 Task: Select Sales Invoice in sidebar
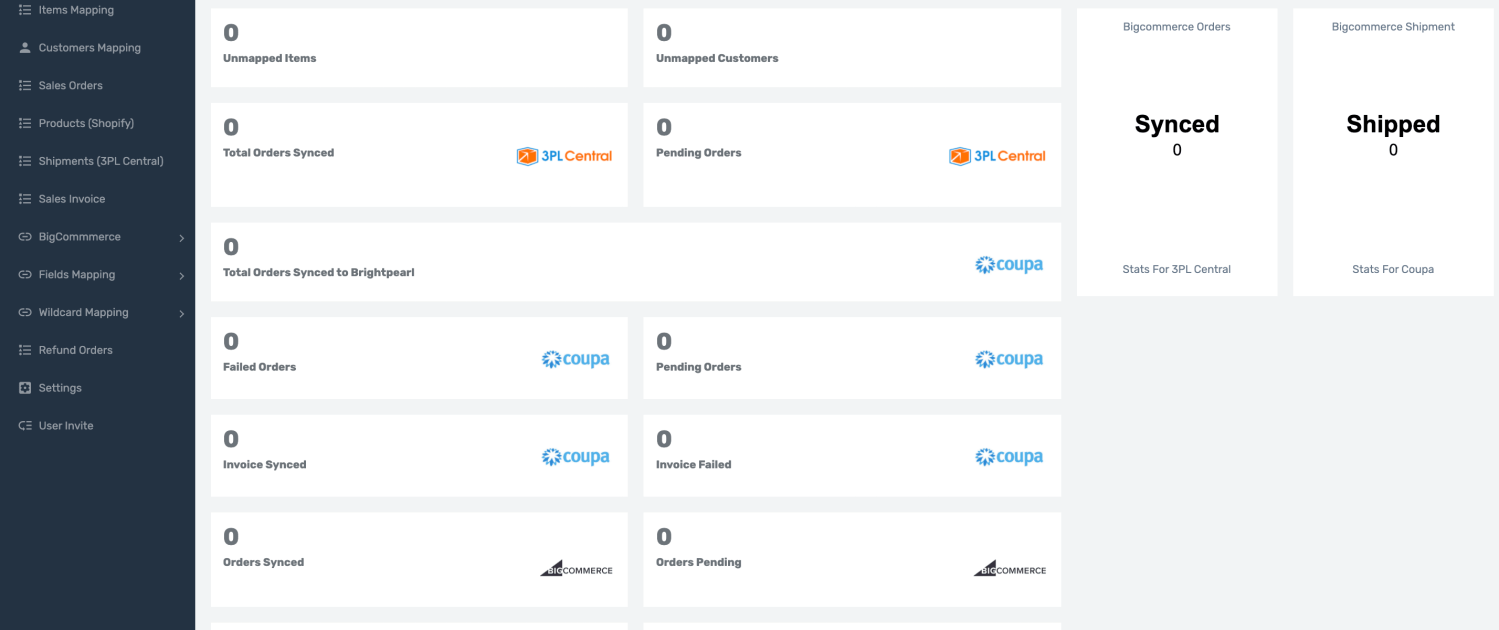[x=71, y=199]
